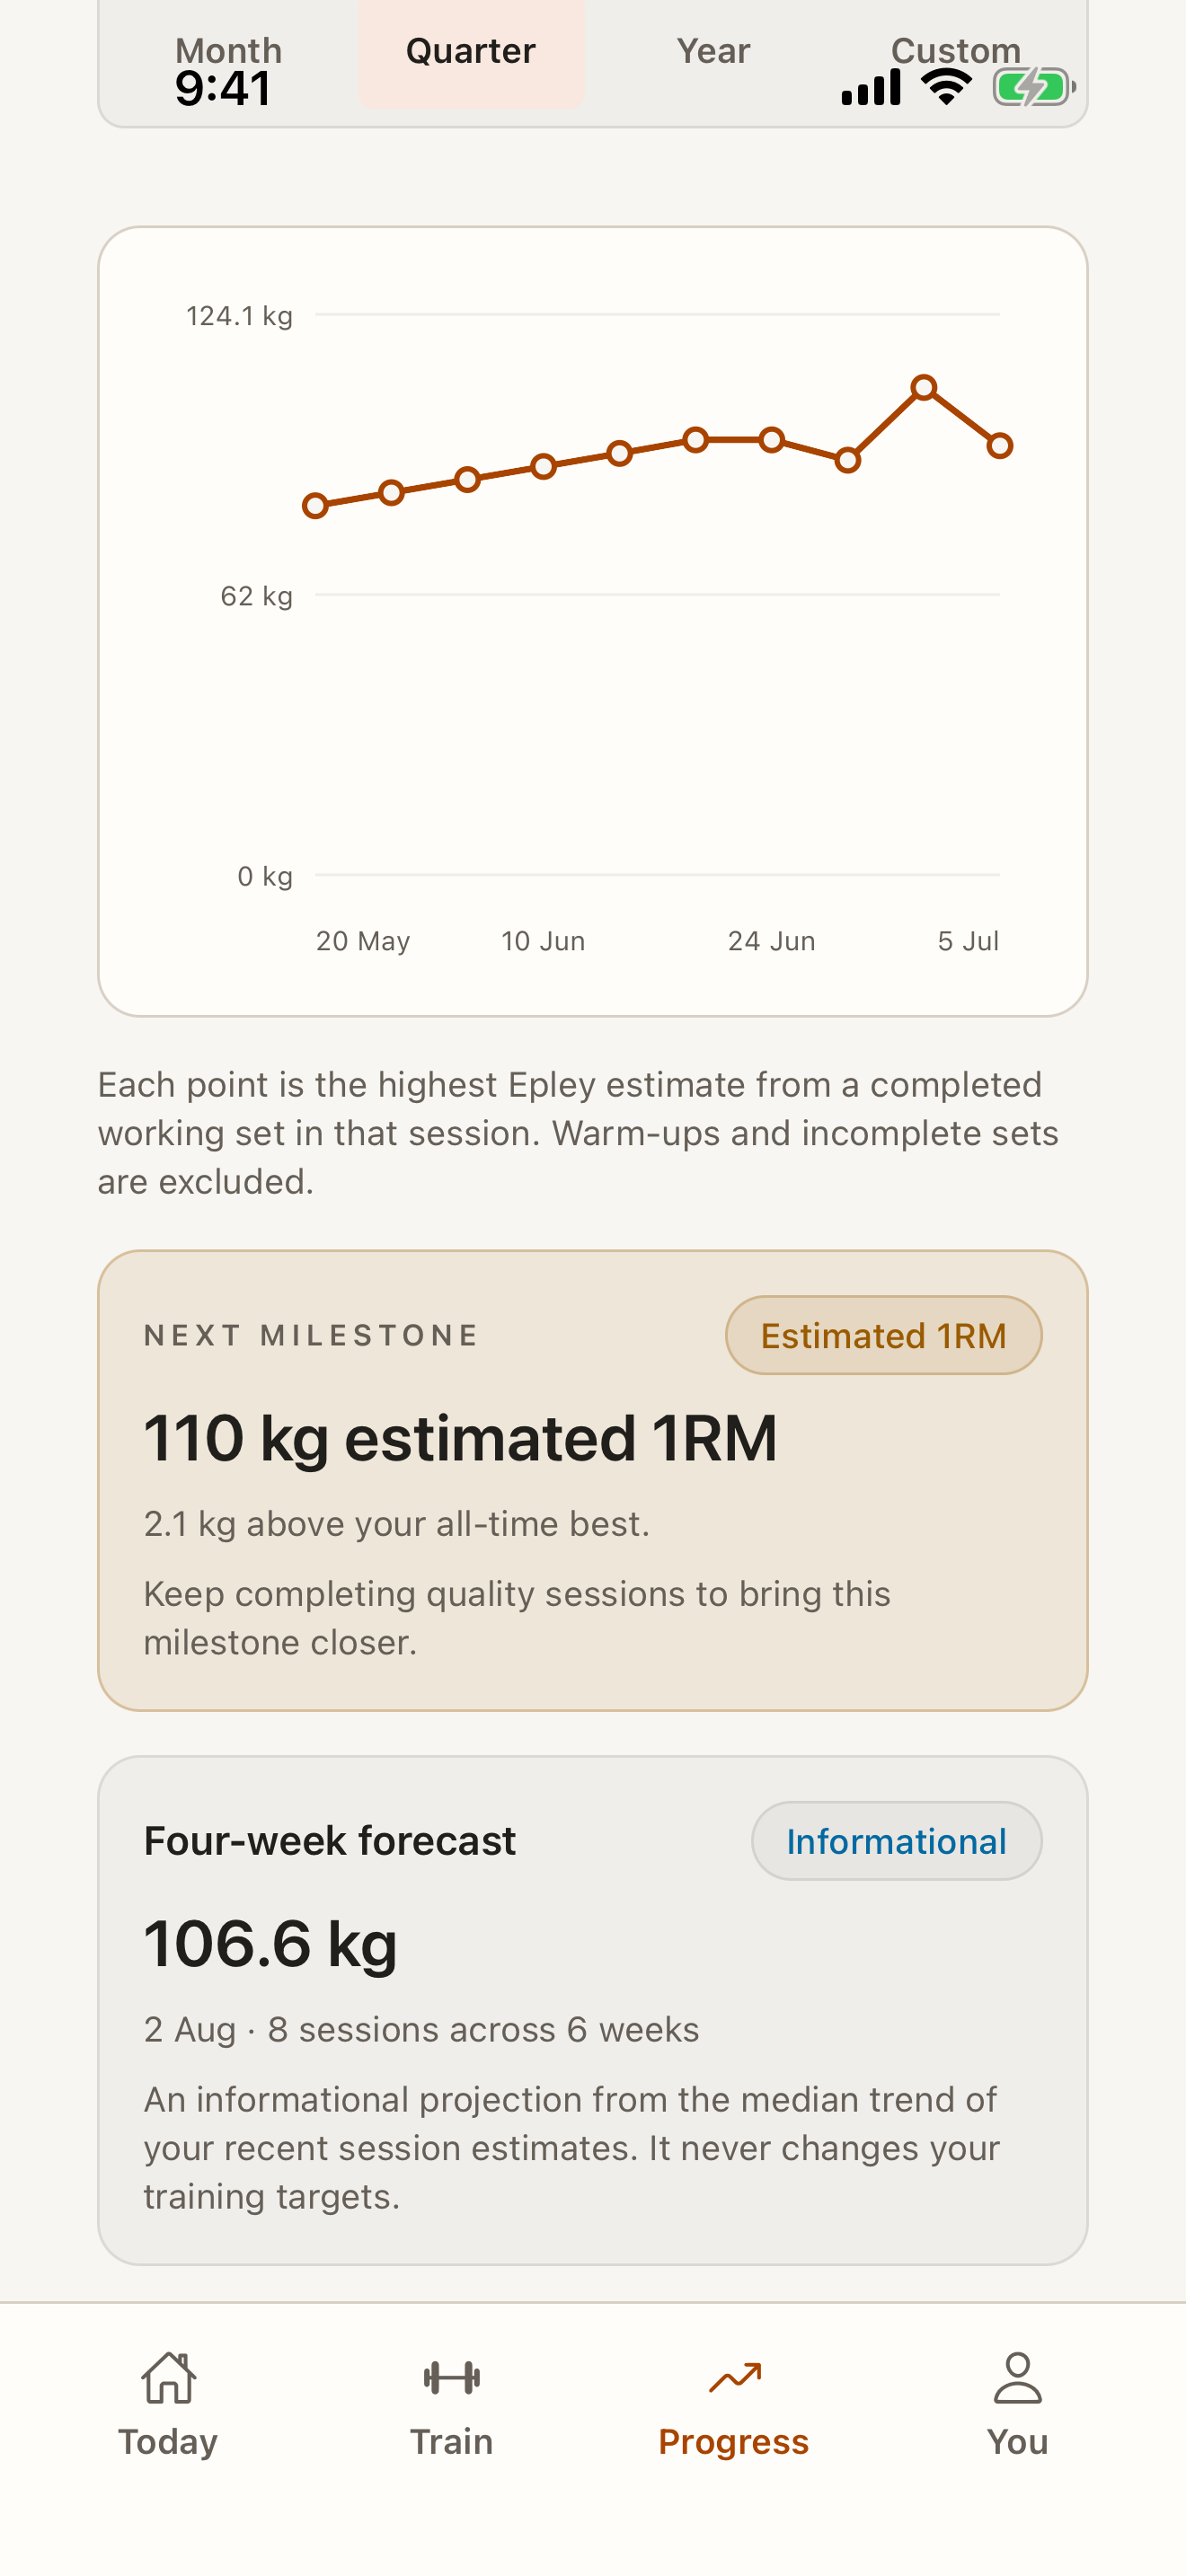Select the first chart point near 20 May
This screenshot has width=1186, height=2576.
click(316, 506)
